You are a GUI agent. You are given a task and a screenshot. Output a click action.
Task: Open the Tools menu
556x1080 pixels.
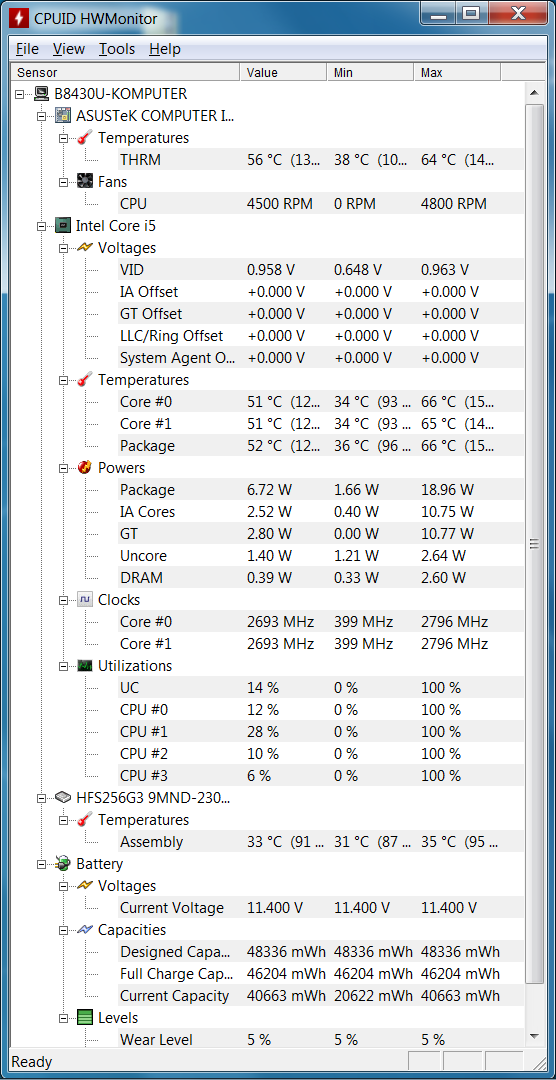116,49
